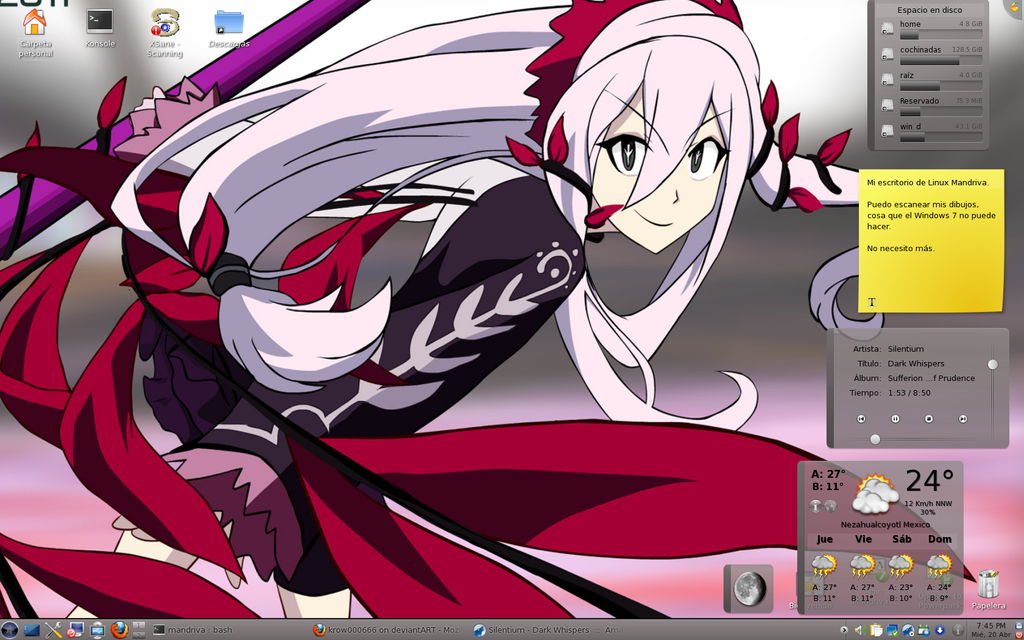Click the blue download arrow tray icon
The width and height of the screenshot is (1024, 640).
point(940,630)
